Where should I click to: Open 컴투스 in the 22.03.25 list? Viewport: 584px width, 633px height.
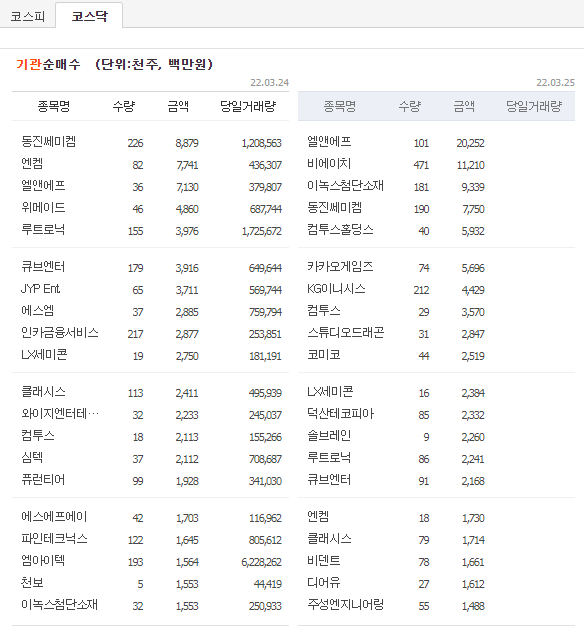pos(323,310)
